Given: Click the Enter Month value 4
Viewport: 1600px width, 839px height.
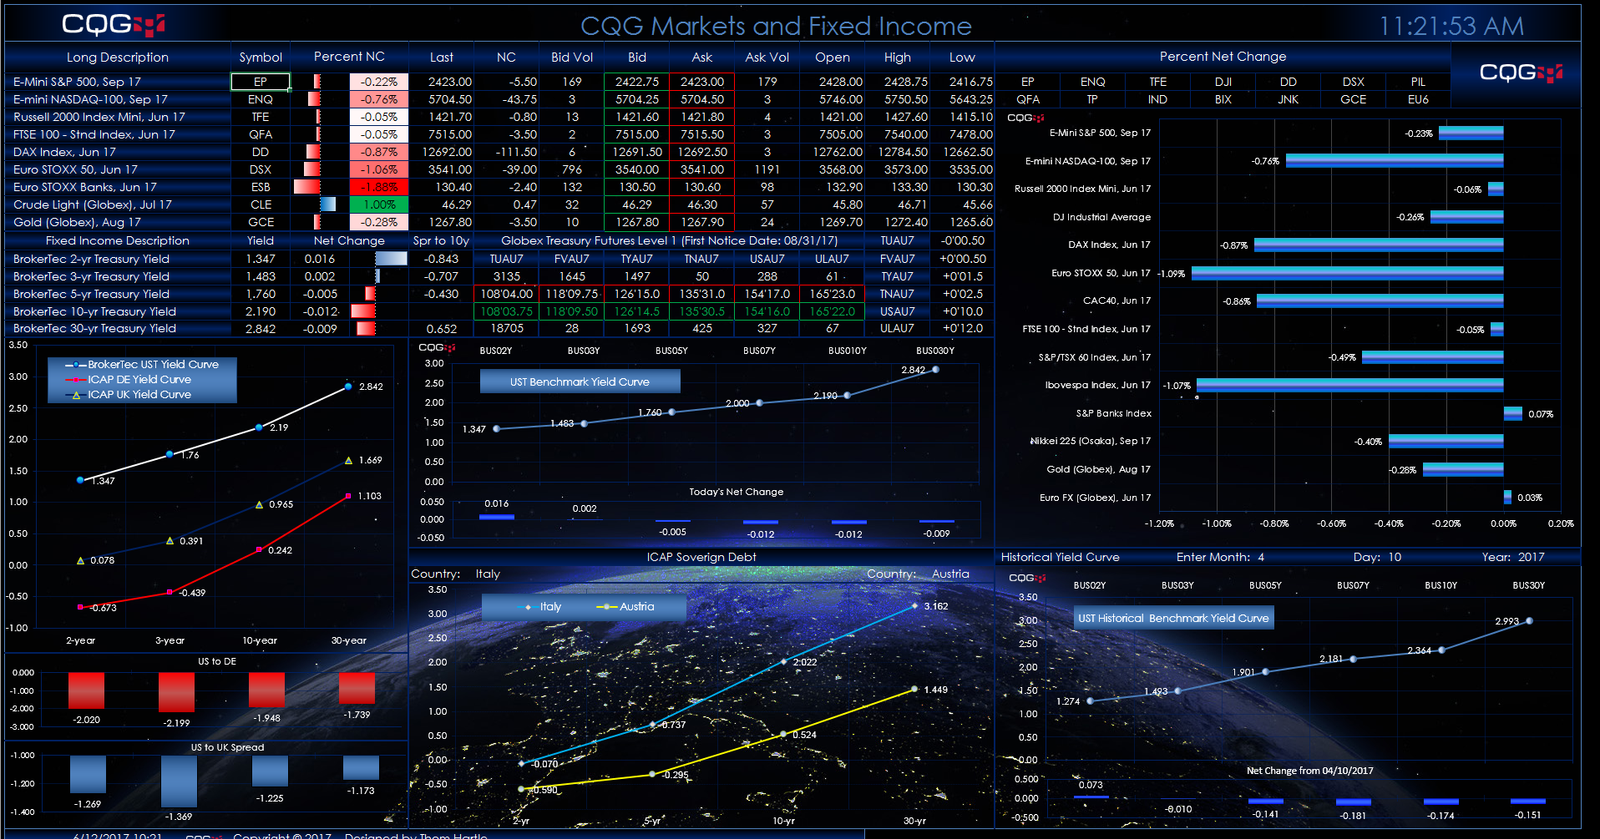Looking at the screenshot, I should 1261,557.
